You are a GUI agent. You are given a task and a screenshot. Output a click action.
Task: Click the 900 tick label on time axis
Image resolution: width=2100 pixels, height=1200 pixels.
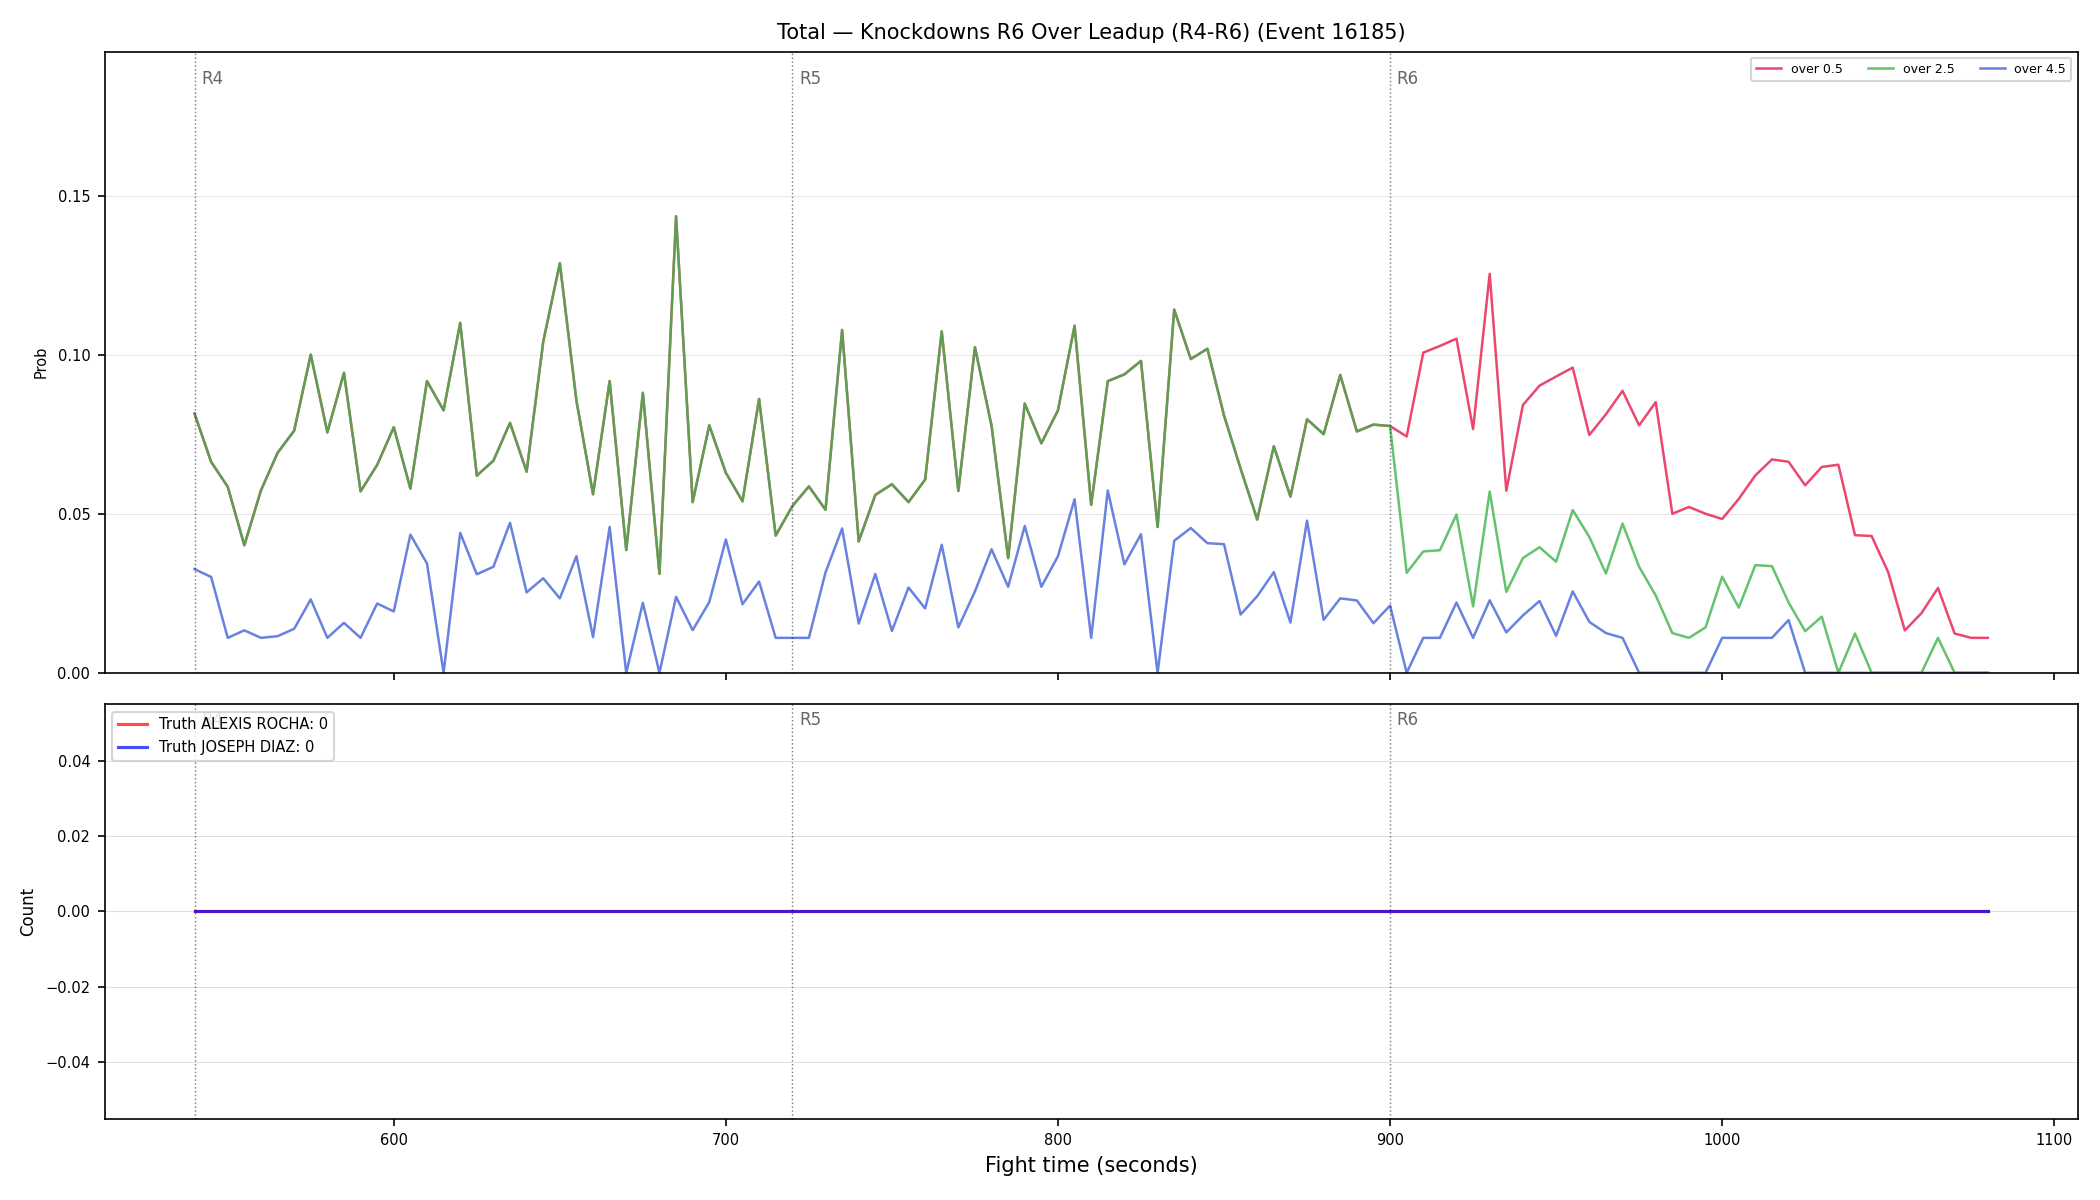pos(1390,1140)
